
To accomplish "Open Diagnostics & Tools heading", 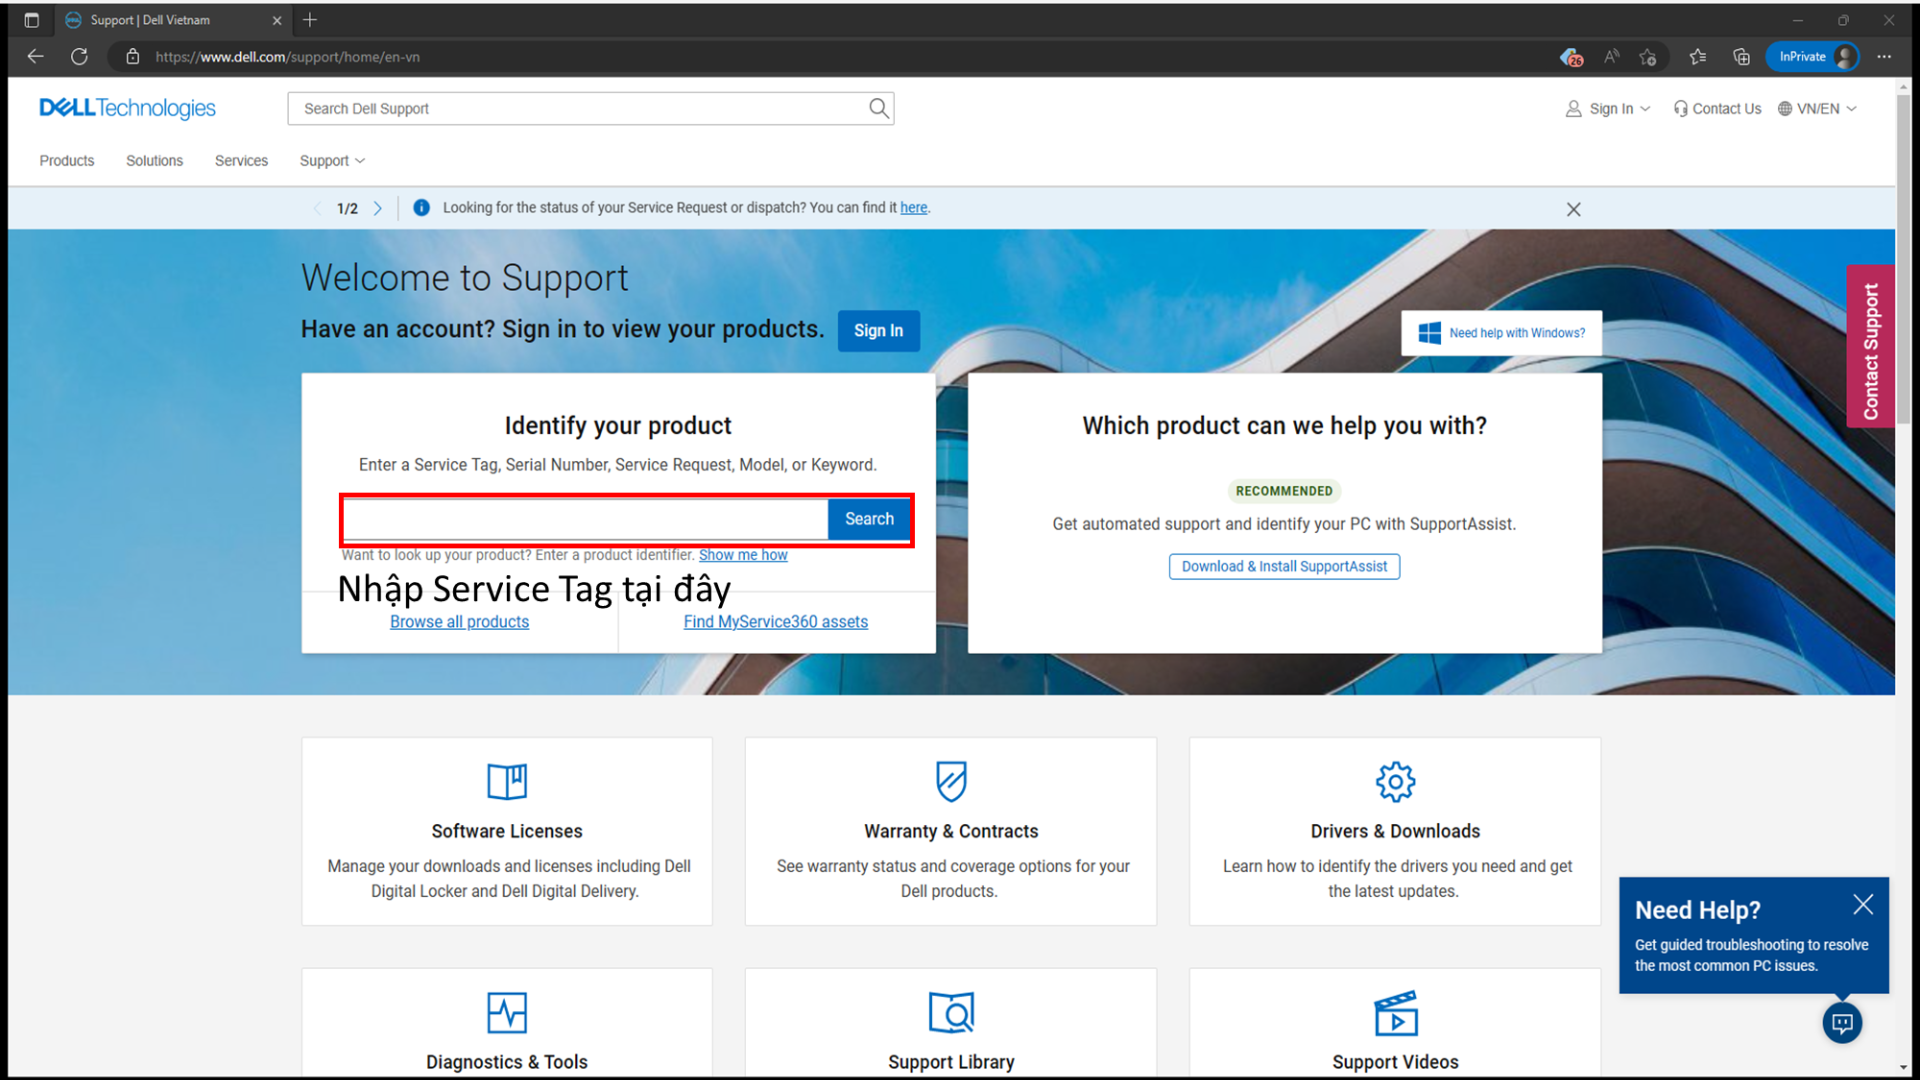I will (x=507, y=1062).
